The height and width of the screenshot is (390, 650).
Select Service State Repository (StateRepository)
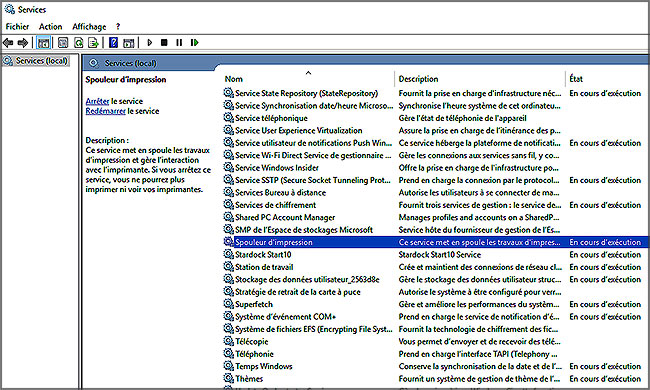306,93
